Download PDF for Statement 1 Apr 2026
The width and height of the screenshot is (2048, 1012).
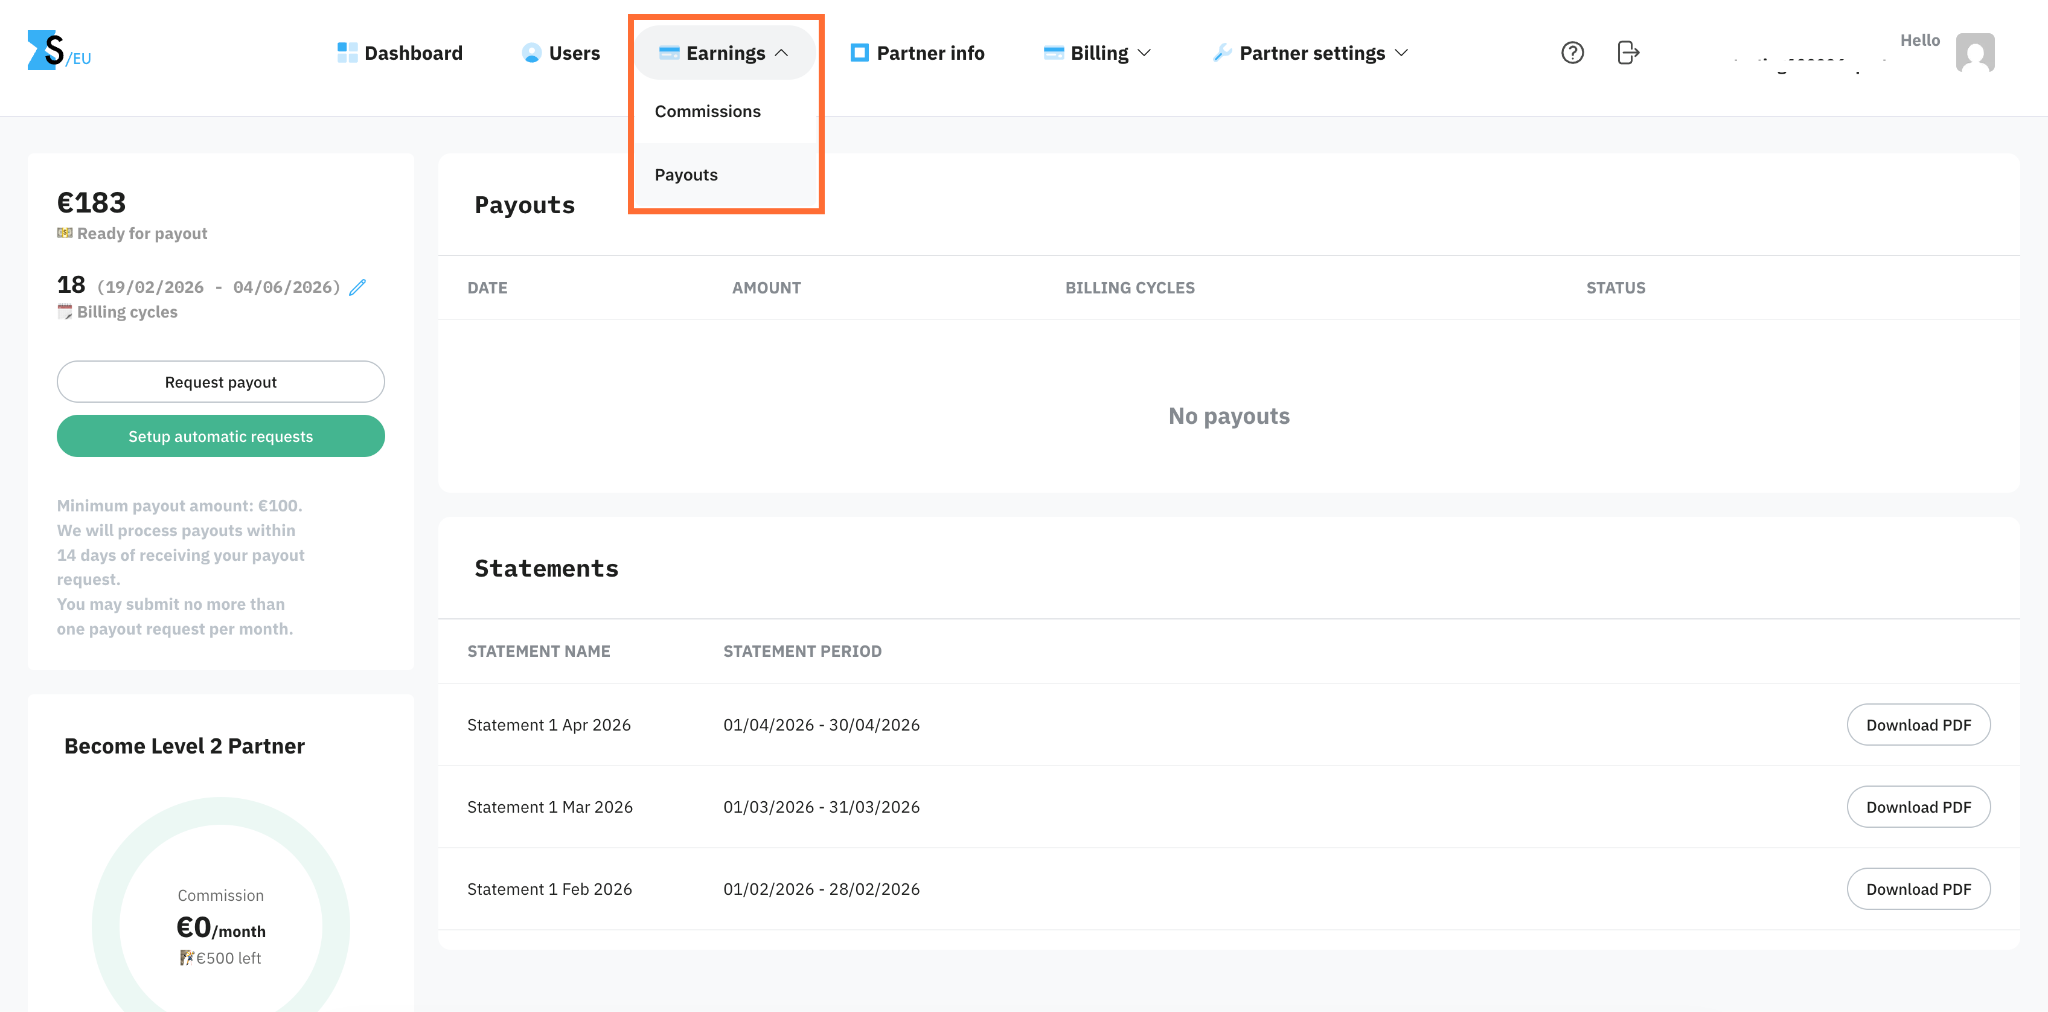[x=1918, y=725]
